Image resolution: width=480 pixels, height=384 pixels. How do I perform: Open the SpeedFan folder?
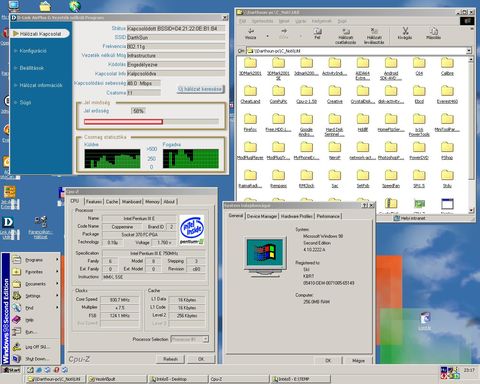pos(391,179)
